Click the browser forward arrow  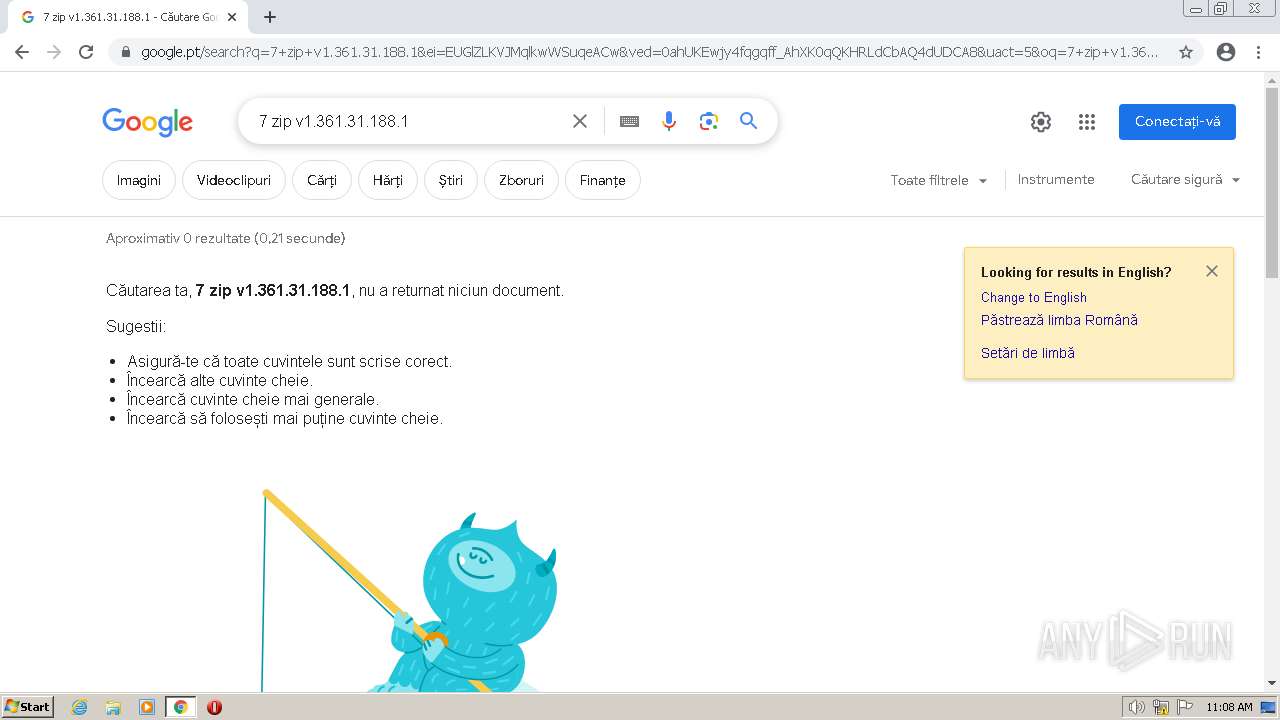click(54, 52)
